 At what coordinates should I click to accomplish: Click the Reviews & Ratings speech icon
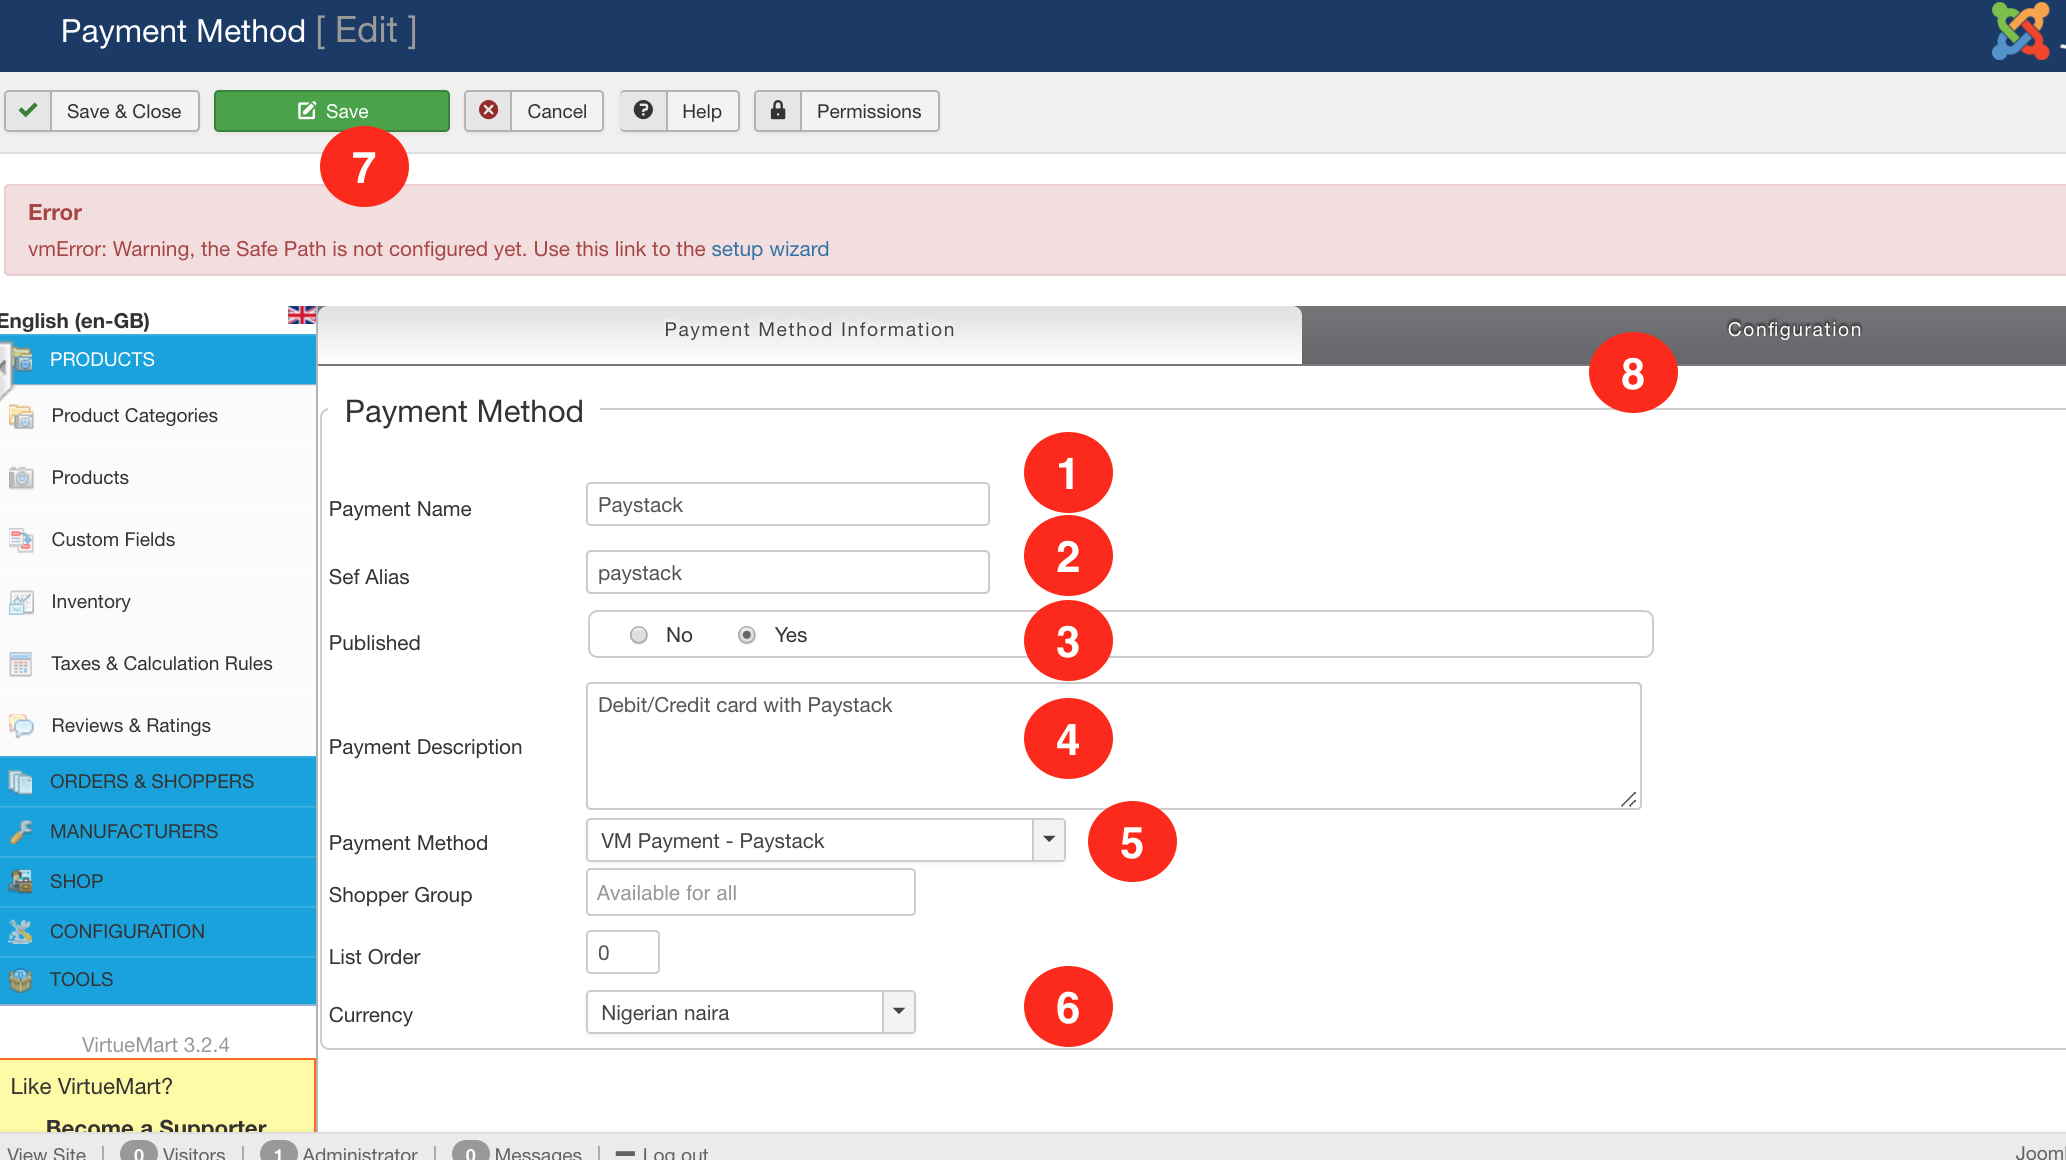(21, 725)
